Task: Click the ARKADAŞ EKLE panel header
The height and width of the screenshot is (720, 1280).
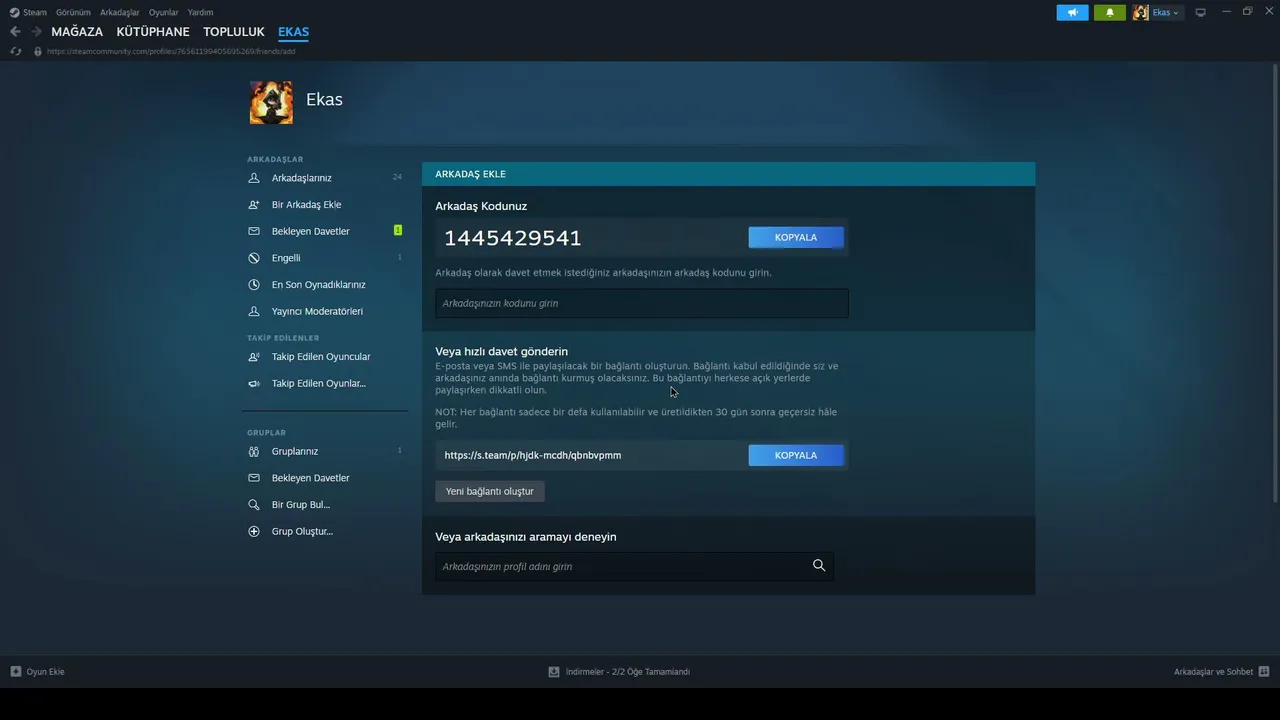Action: 728,174
